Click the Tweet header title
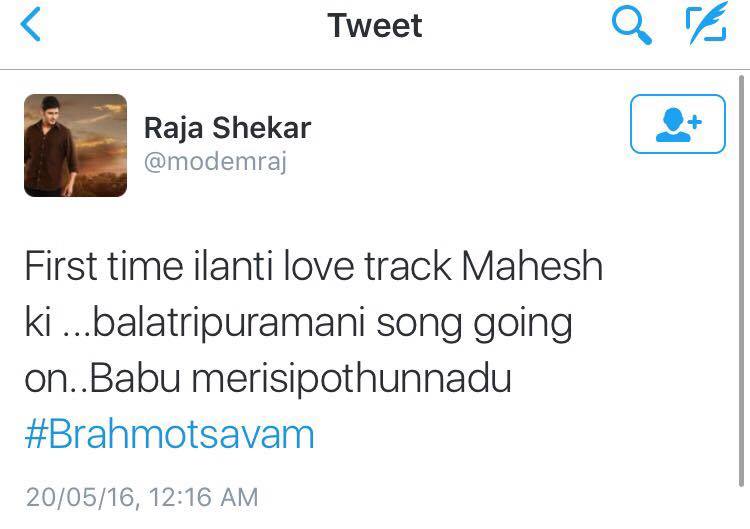 (x=375, y=25)
